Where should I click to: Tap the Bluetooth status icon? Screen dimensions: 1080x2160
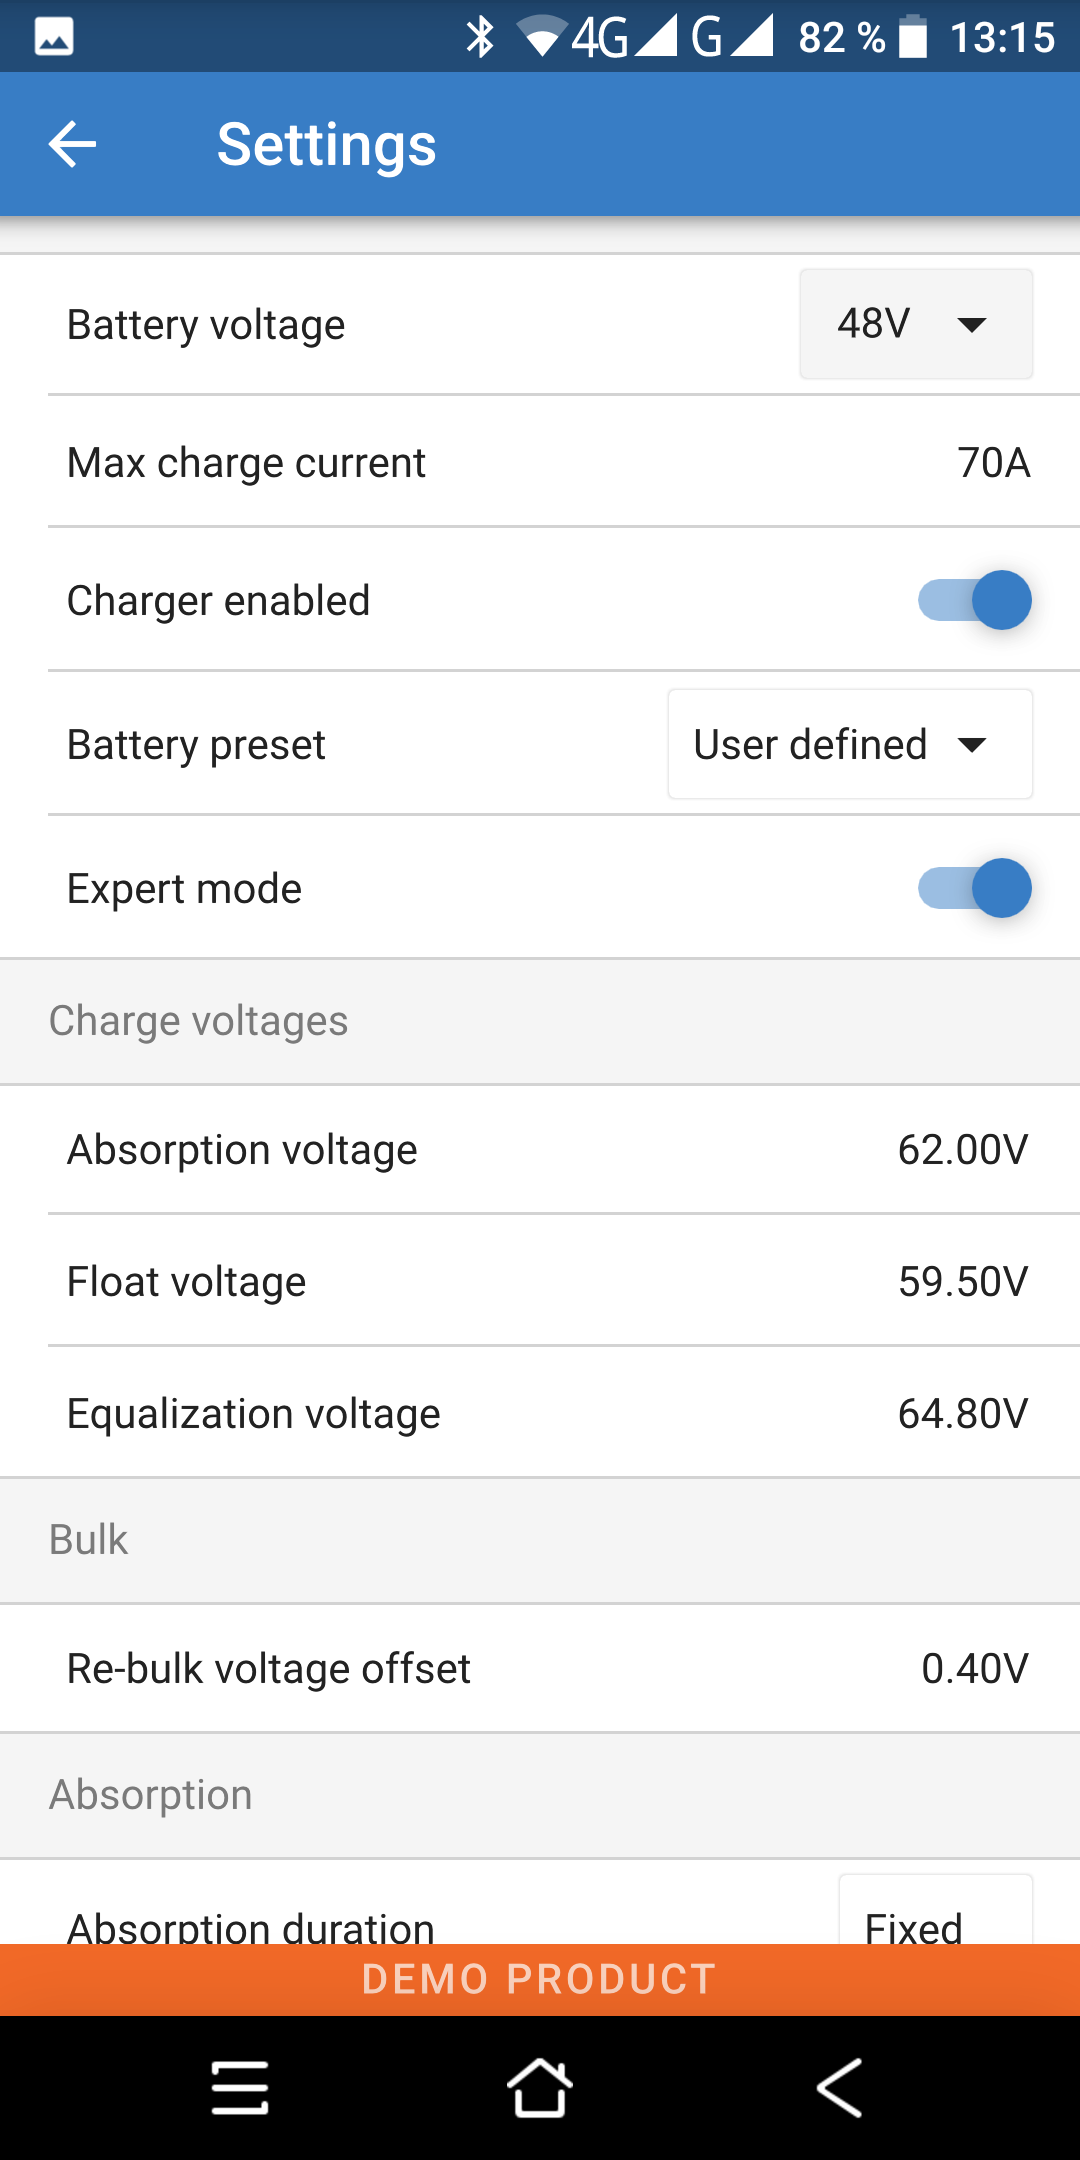point(481,37)
